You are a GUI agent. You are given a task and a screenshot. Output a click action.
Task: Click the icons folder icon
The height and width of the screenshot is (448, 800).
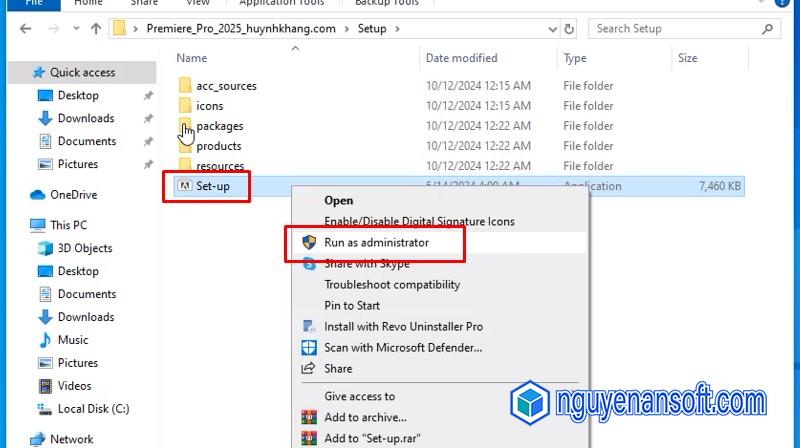[185, 106]
